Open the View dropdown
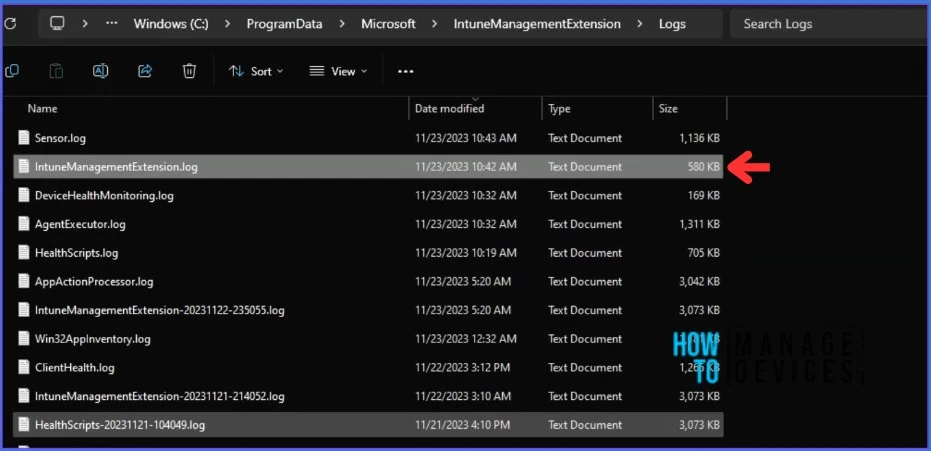Screen dimensions: 931x451 (x=338, y=71)
